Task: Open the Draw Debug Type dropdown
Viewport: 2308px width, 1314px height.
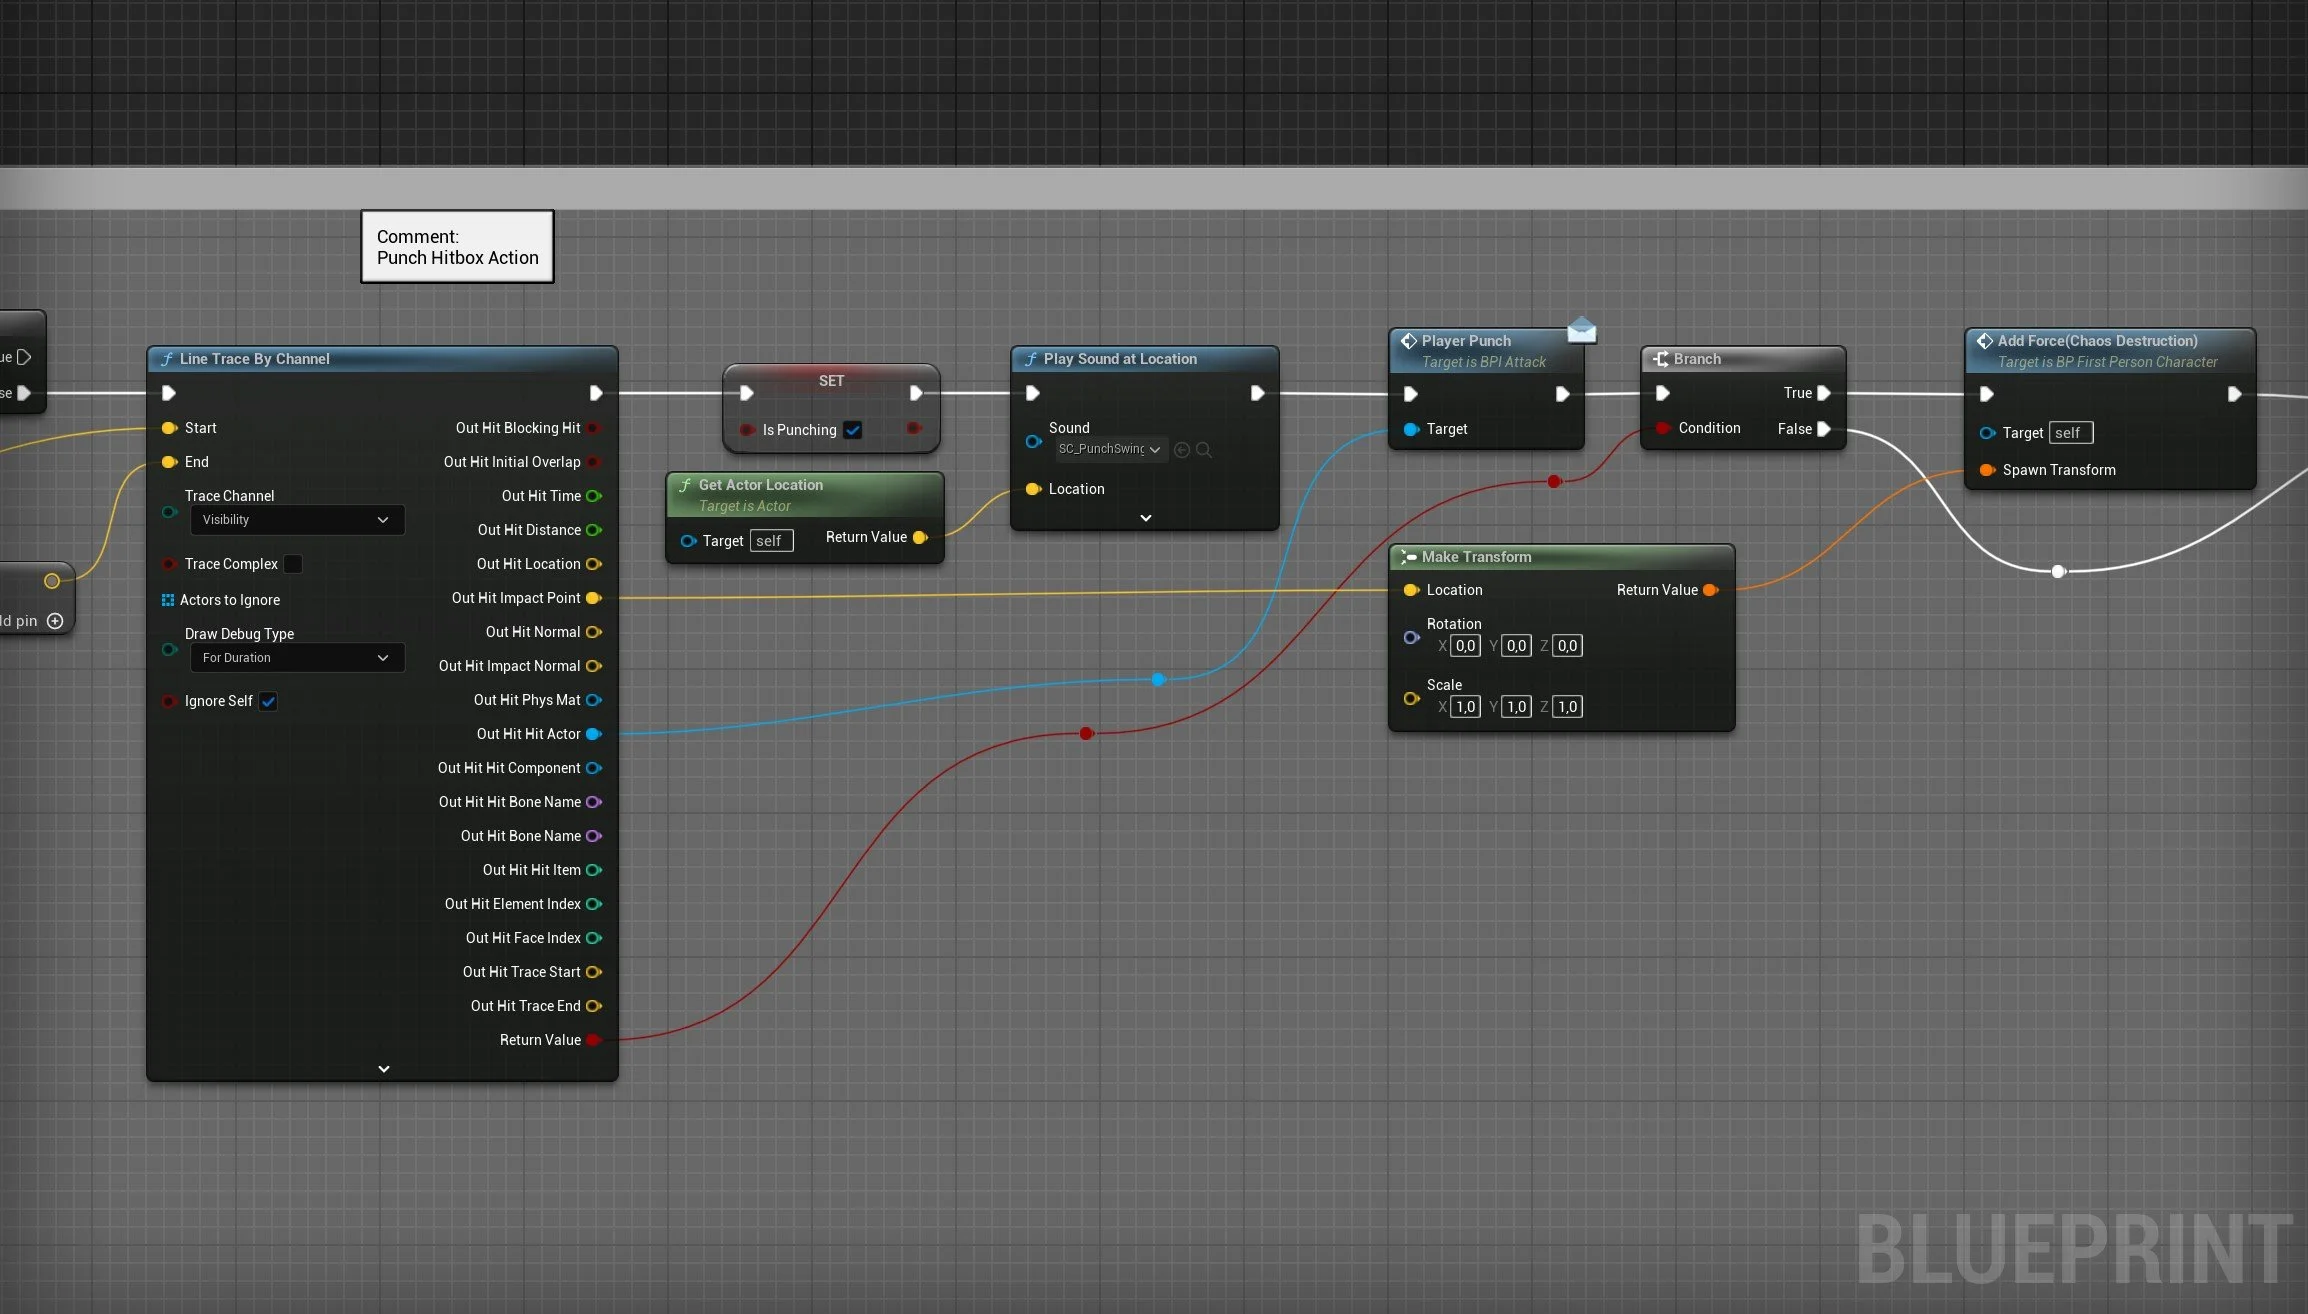Action: [x=296, y=658]
